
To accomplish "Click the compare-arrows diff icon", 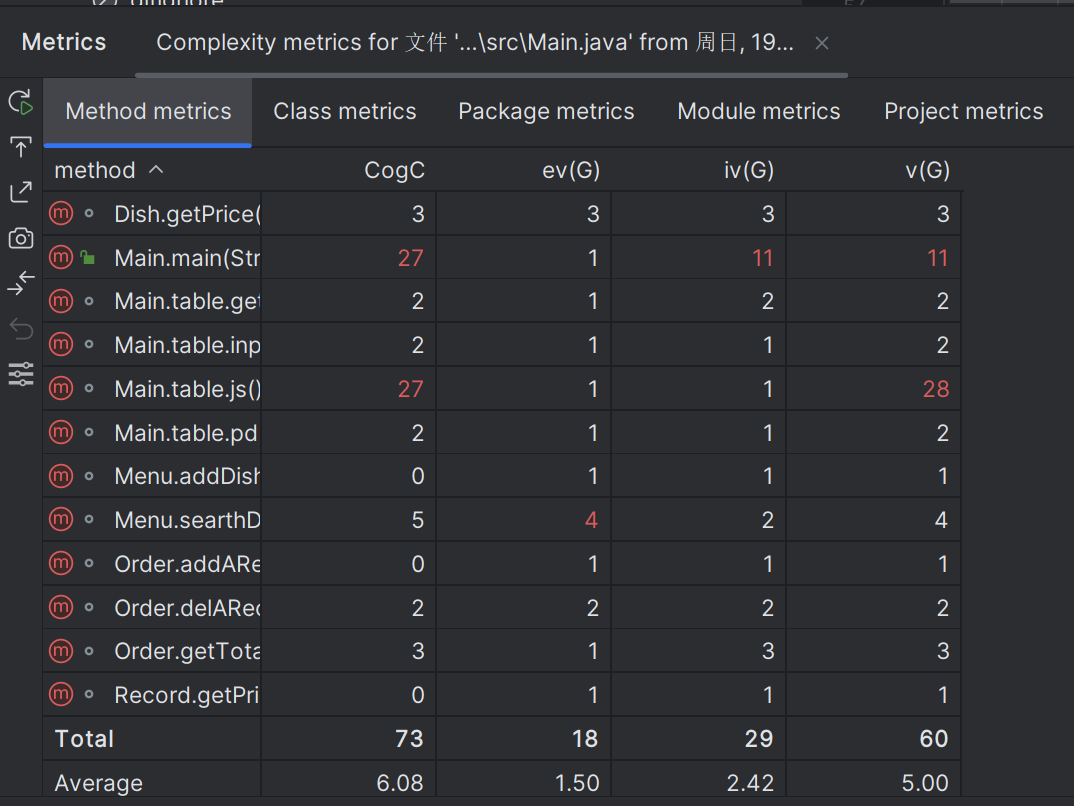I will point(21,284).
